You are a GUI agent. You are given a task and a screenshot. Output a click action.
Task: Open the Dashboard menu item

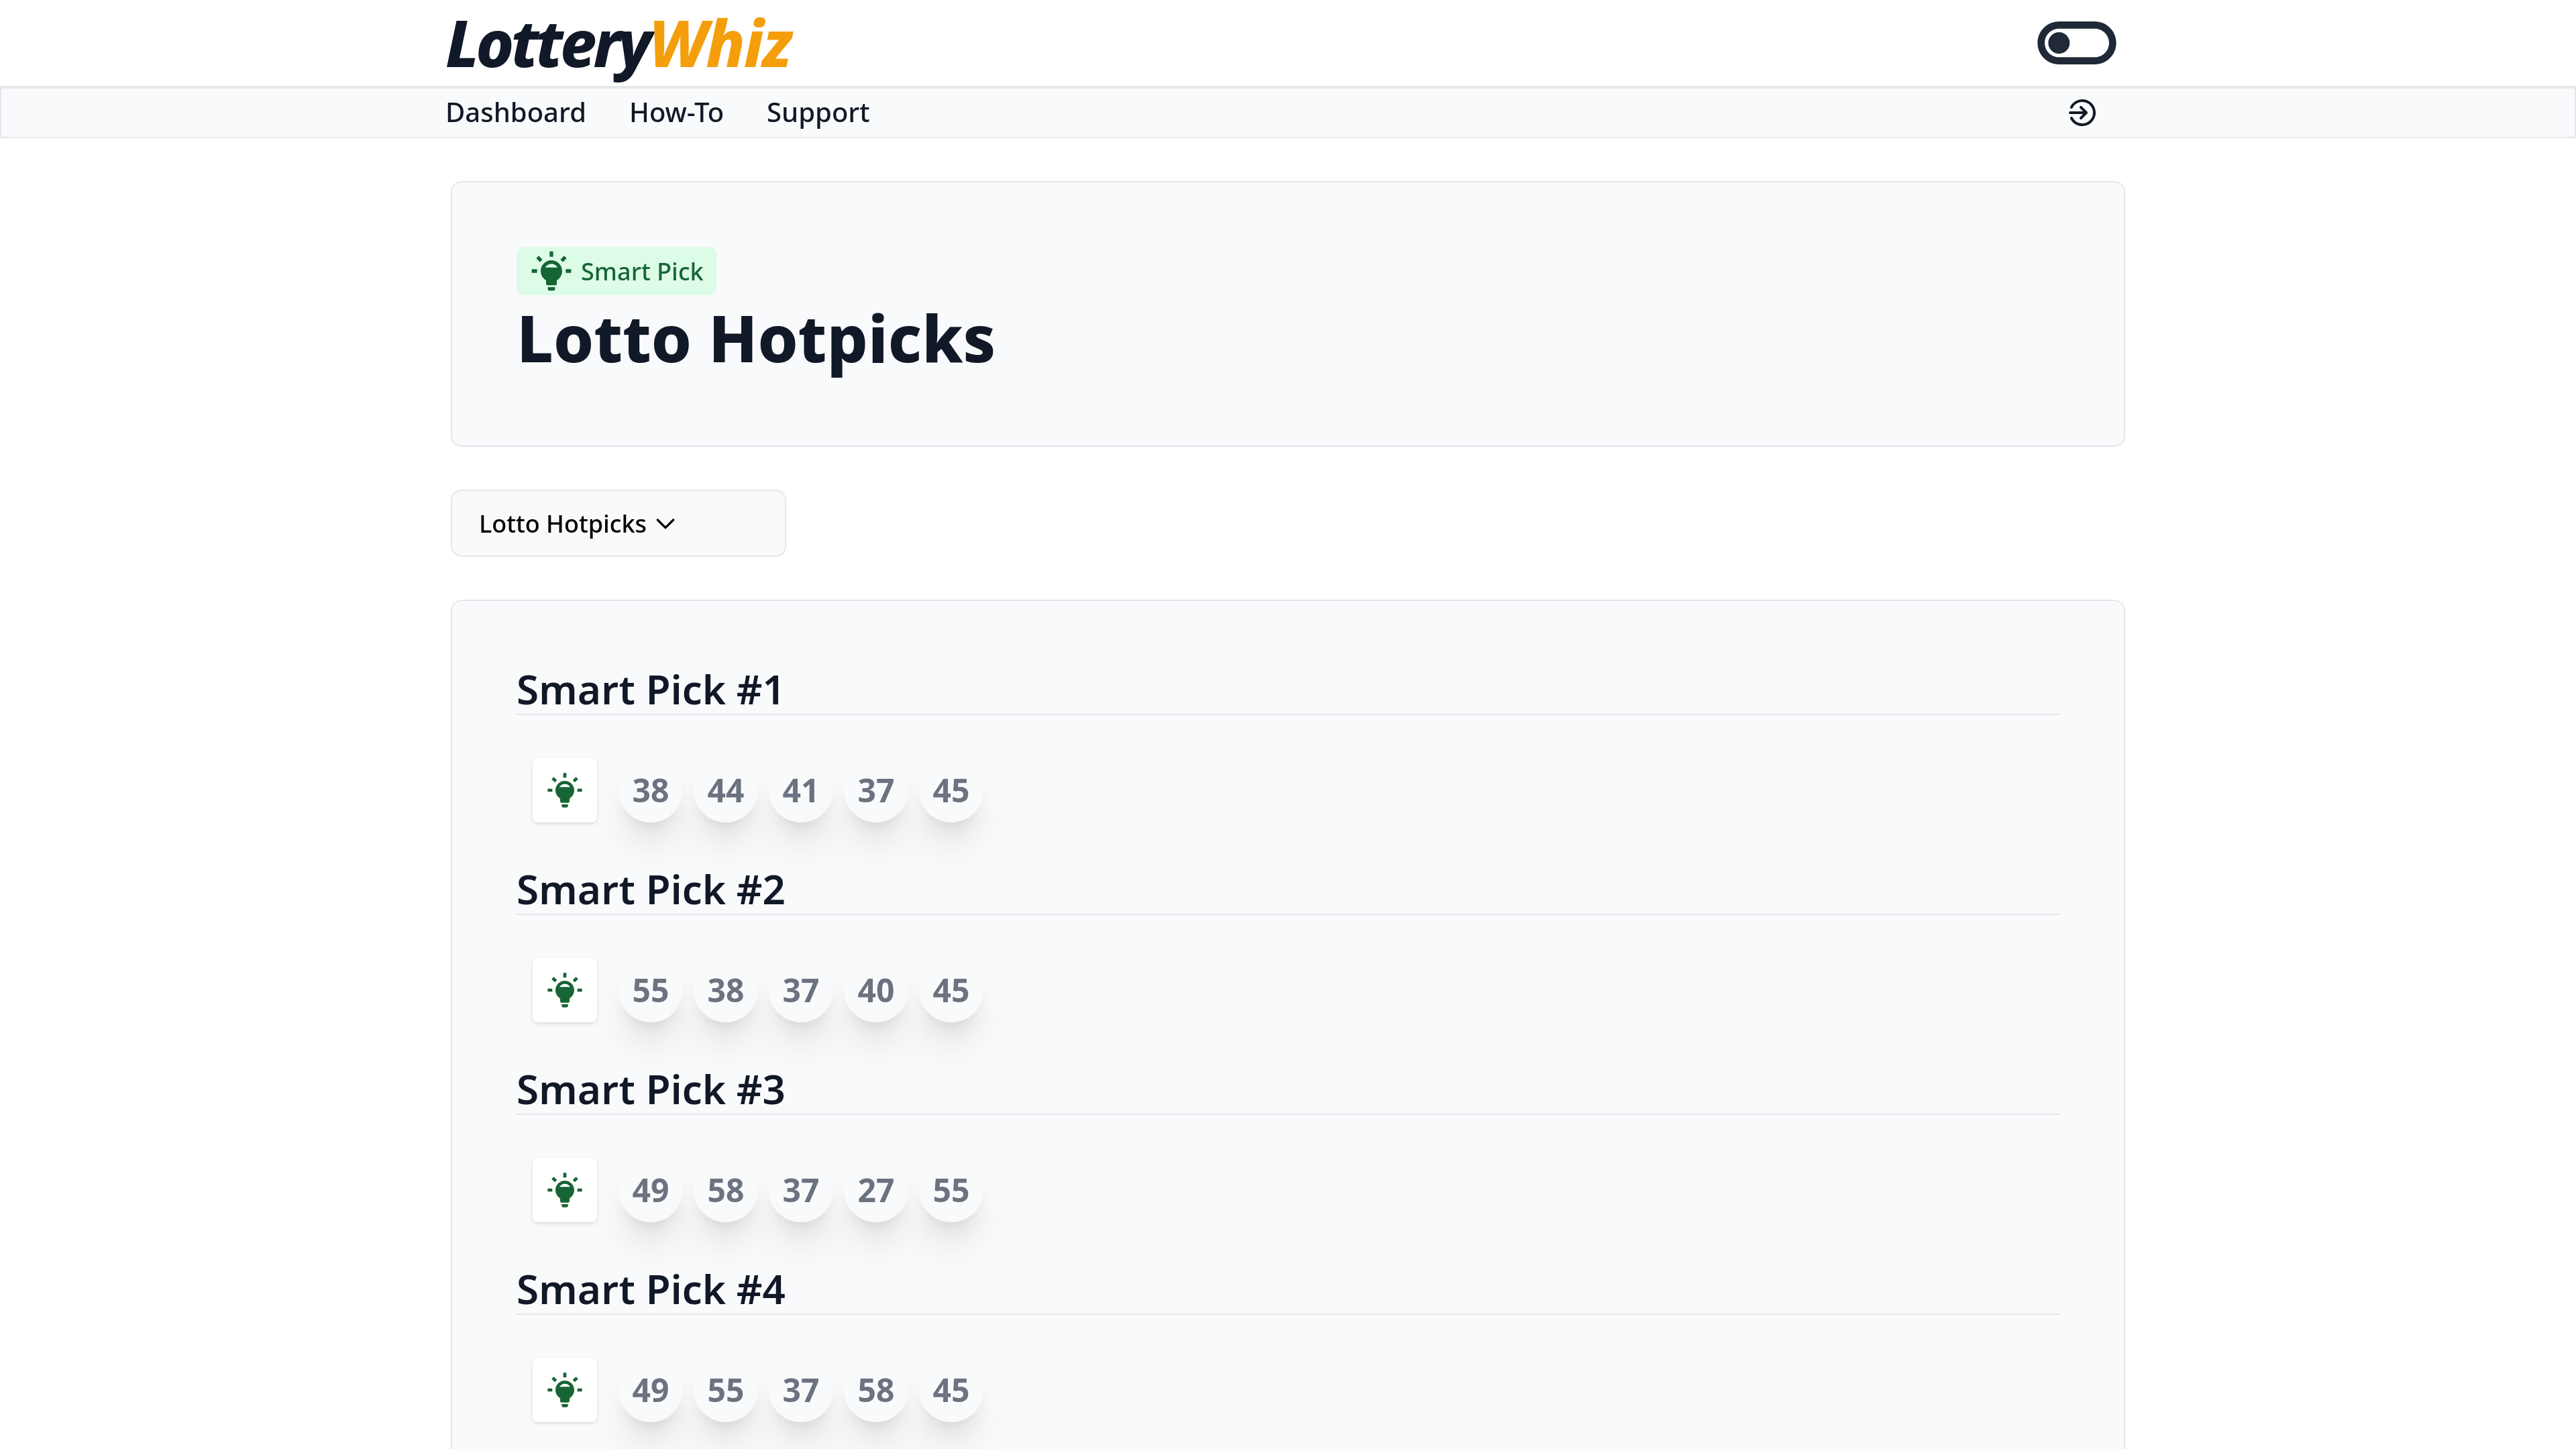(x=515, y=113)
